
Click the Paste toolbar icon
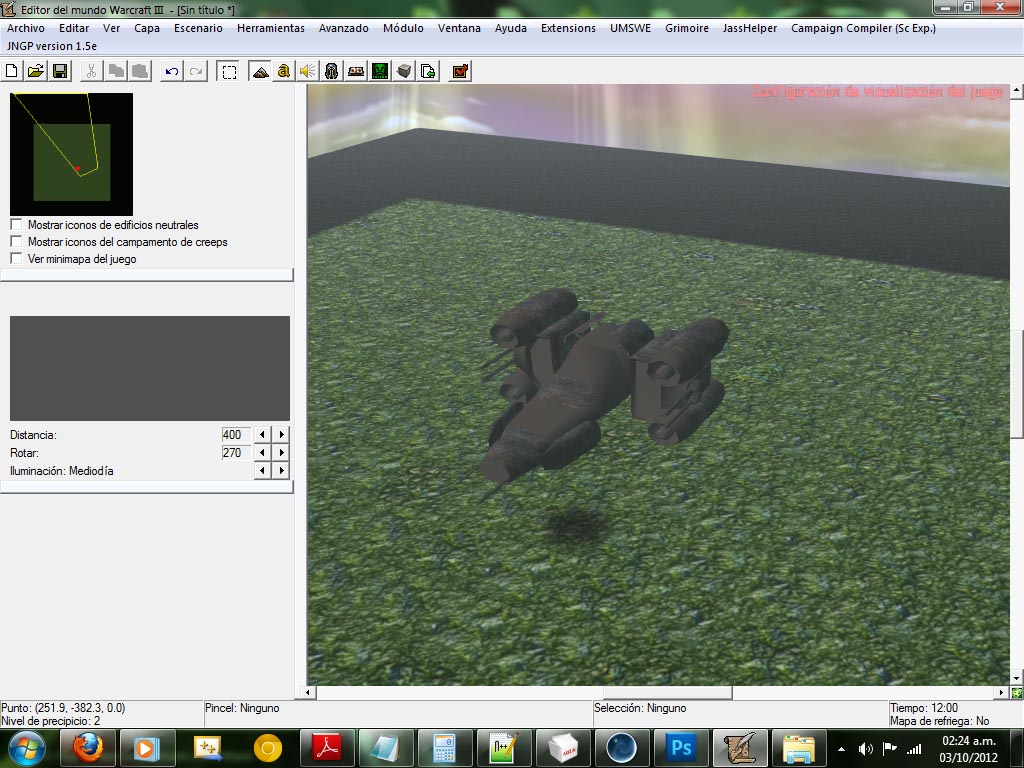tap(140, 71)
